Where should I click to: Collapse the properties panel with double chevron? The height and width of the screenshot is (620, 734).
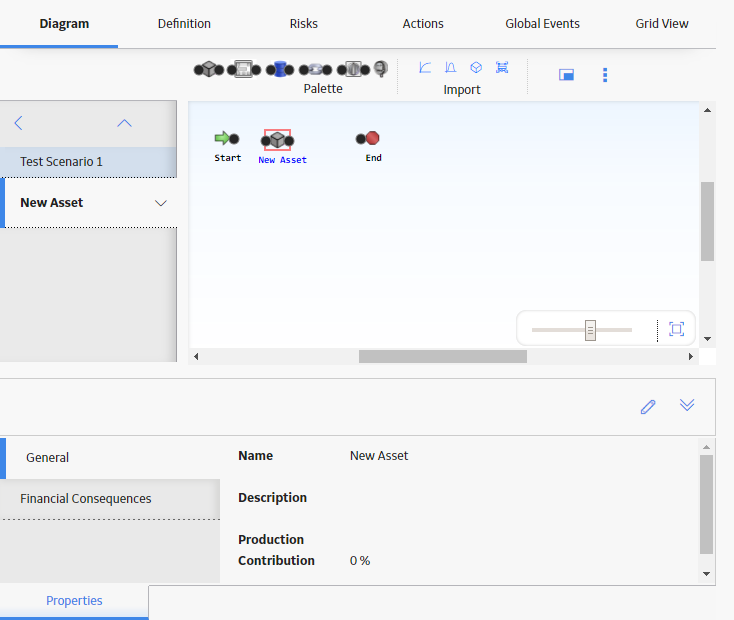point(687,405)
